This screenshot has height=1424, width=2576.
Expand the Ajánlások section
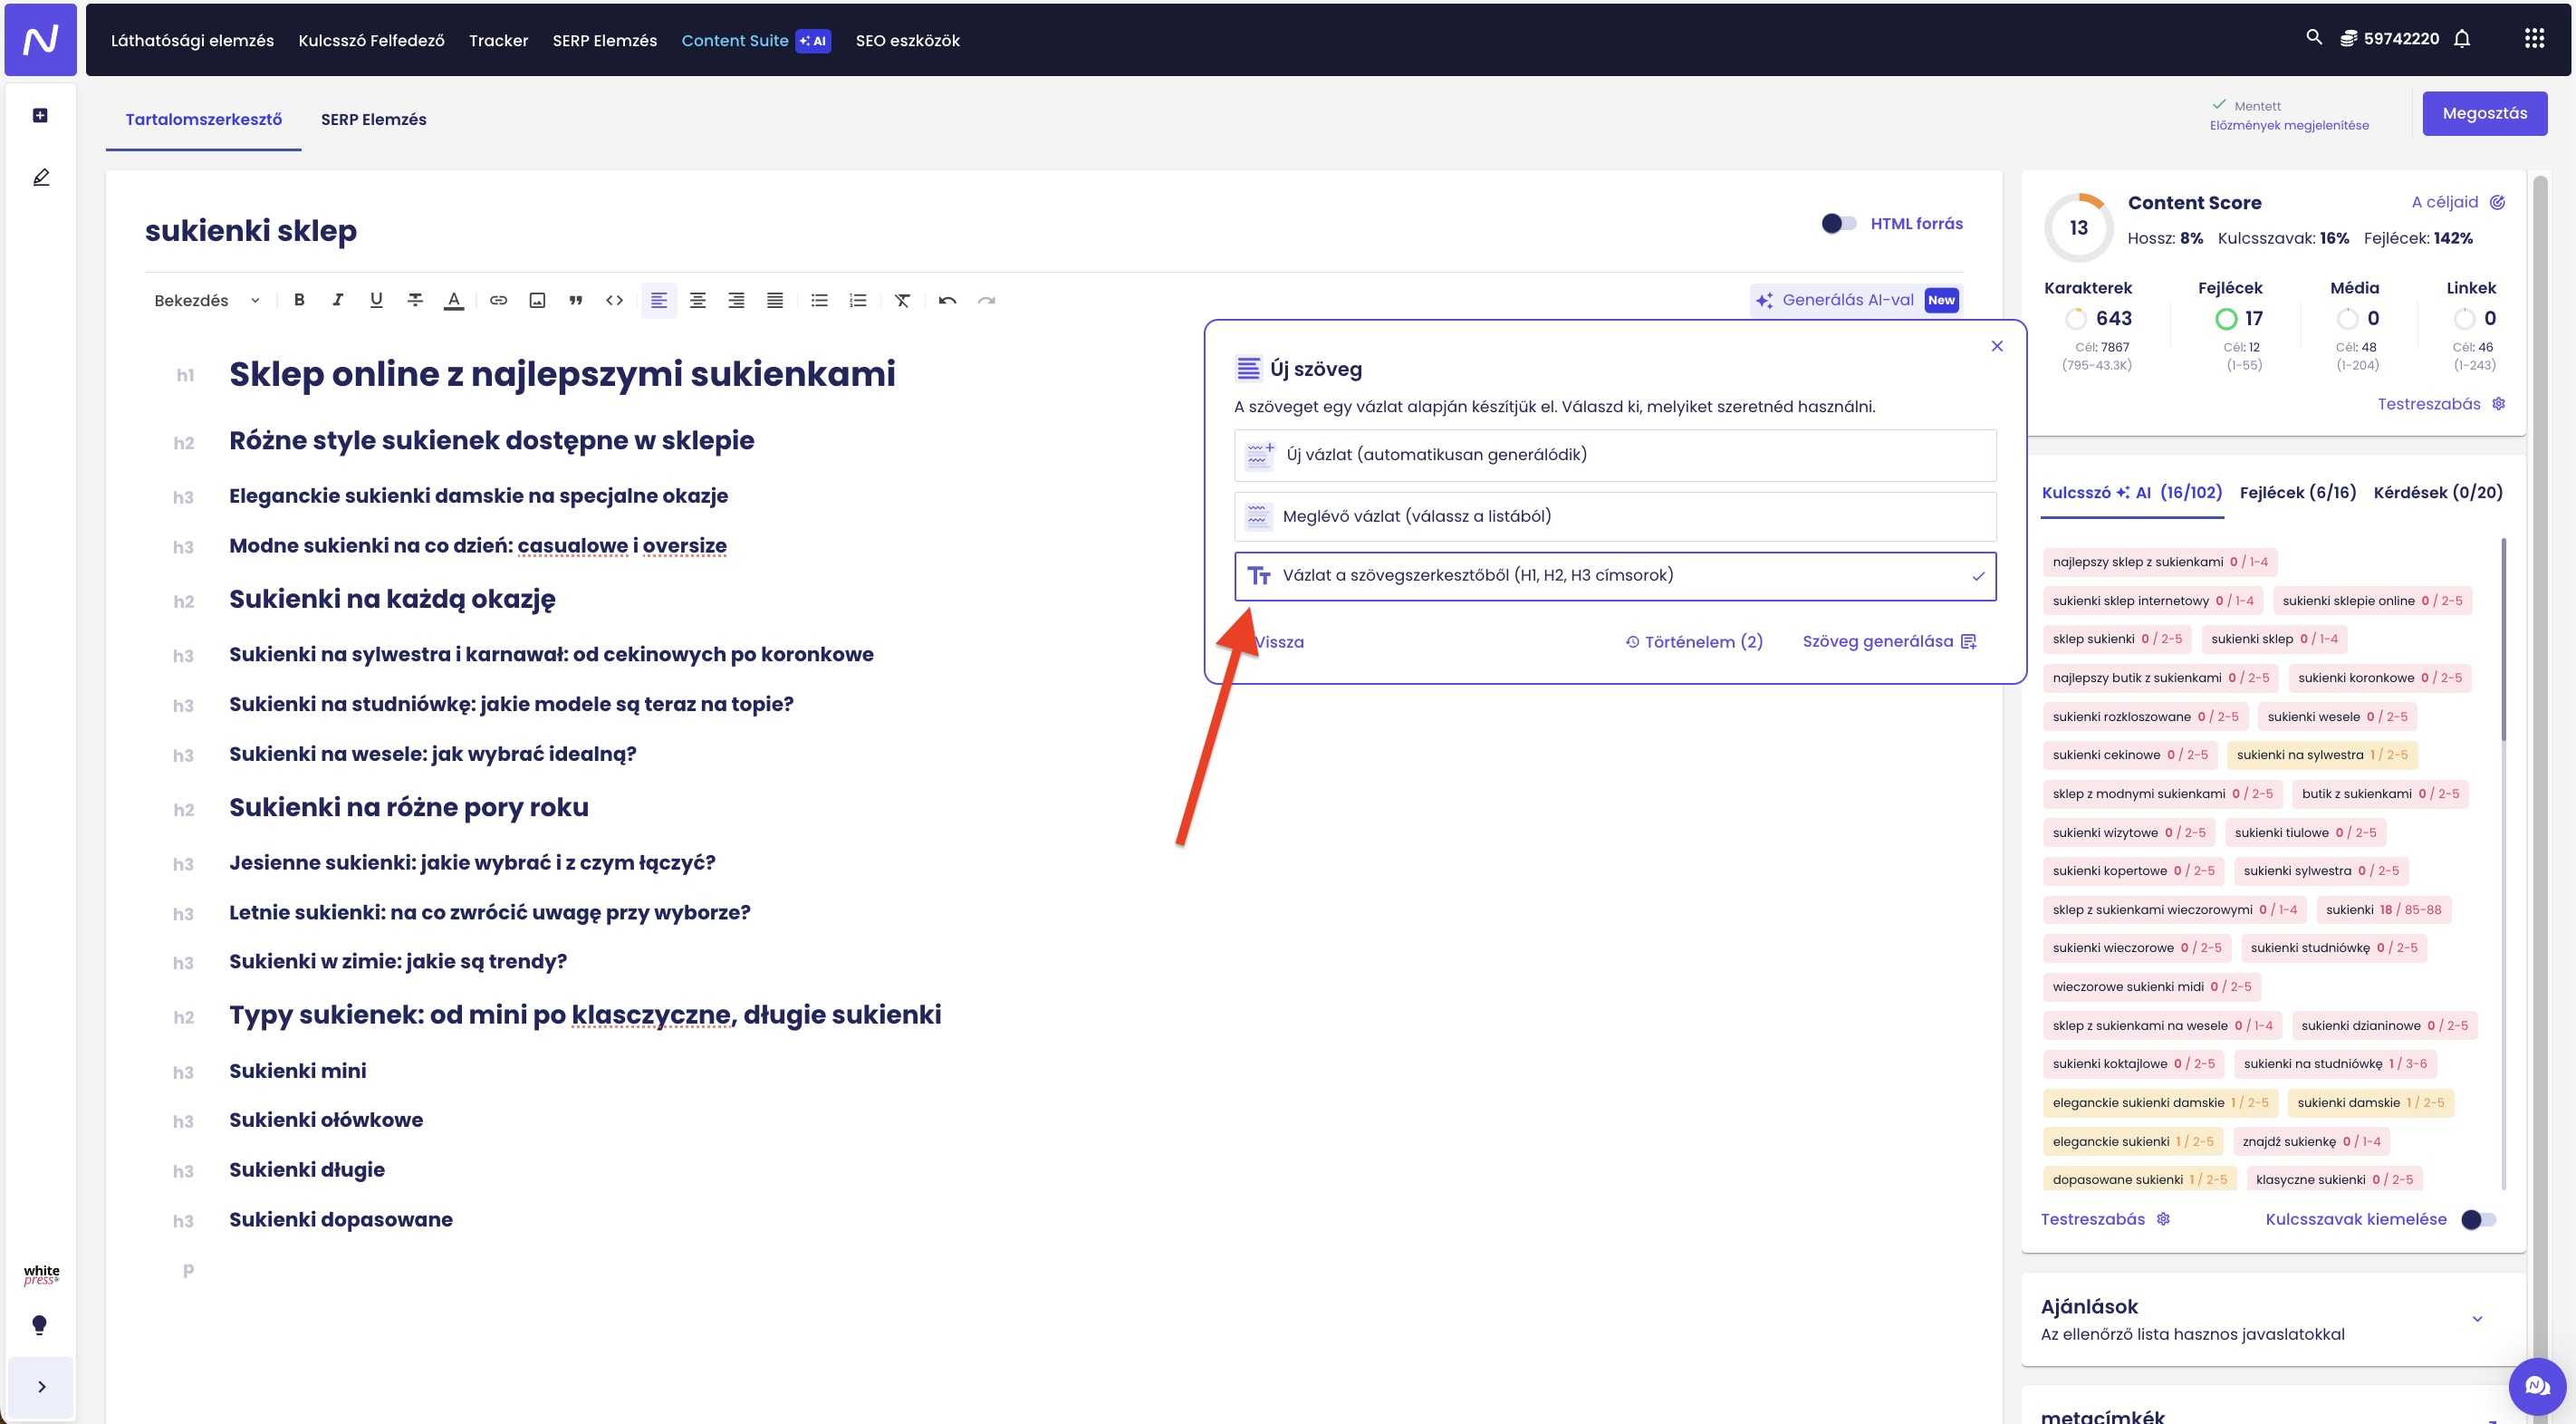(2477, 1319)
